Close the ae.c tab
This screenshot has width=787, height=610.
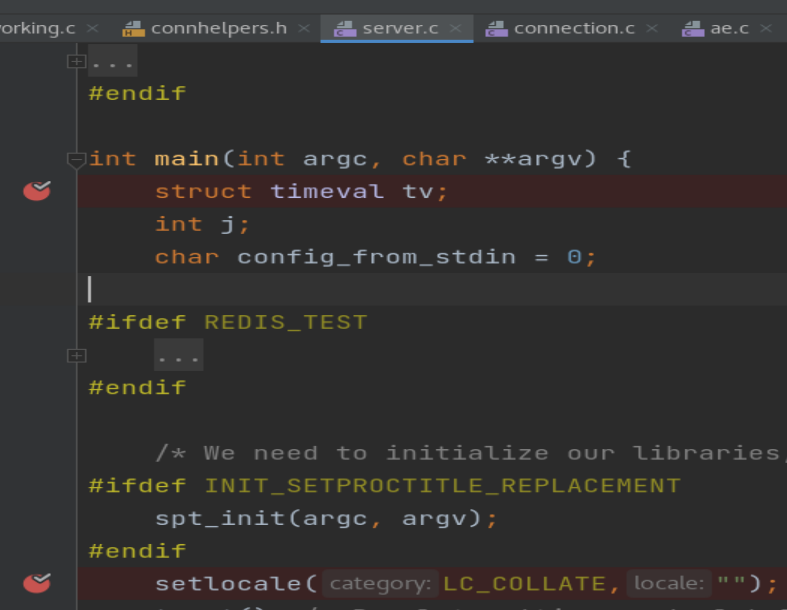pyautogui.click(x=767, y=28)
